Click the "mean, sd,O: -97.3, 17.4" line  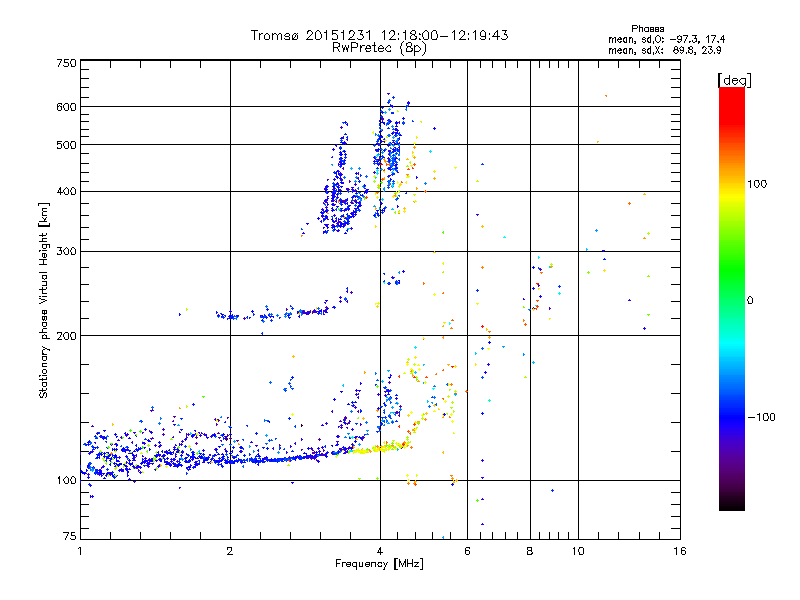(666, 40)
